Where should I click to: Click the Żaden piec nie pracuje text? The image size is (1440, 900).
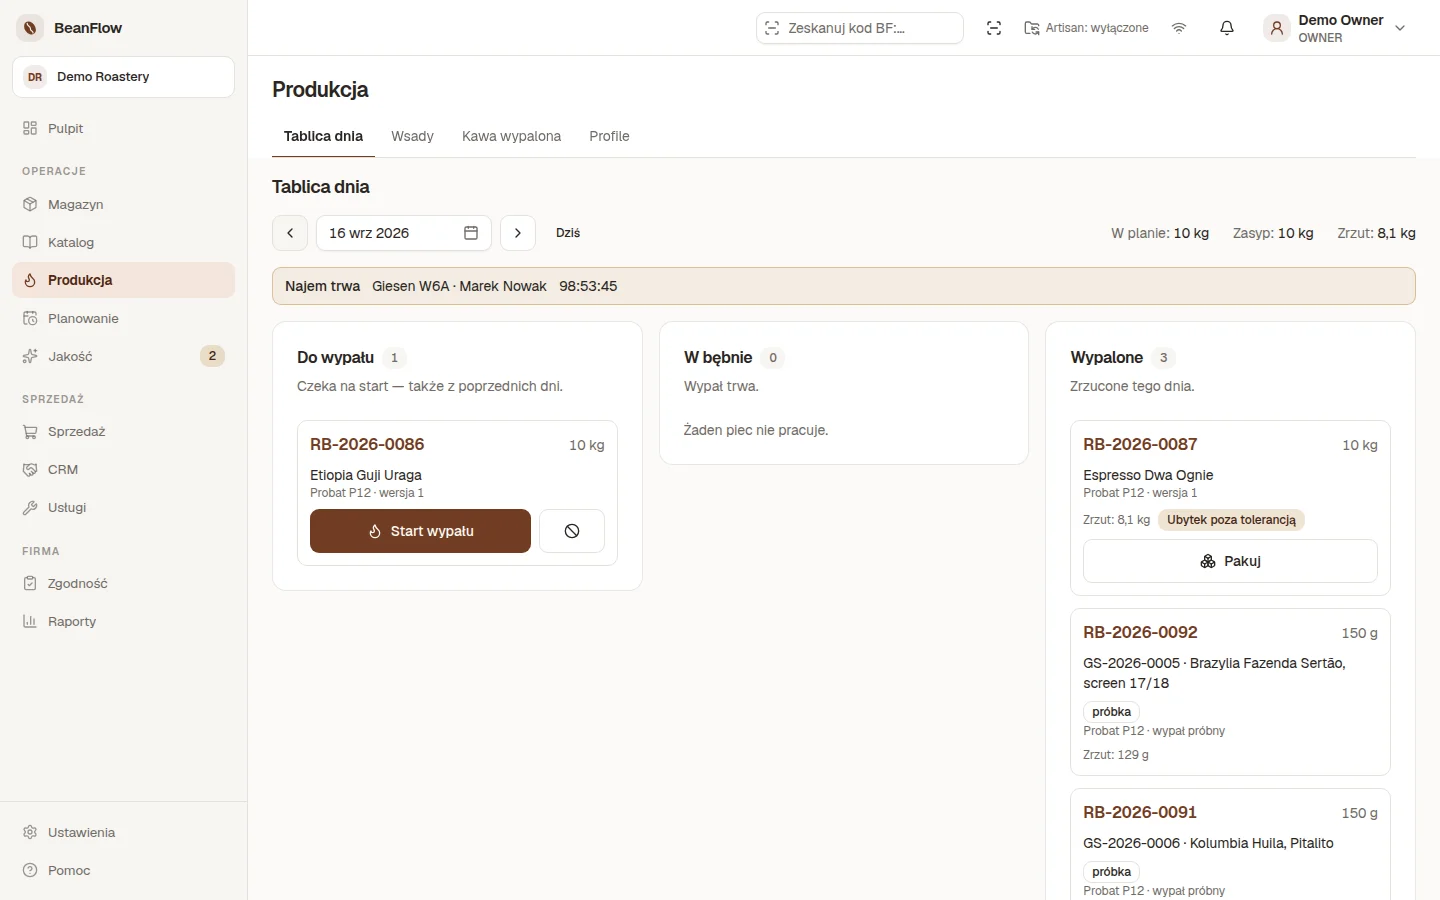pos(756,430)
